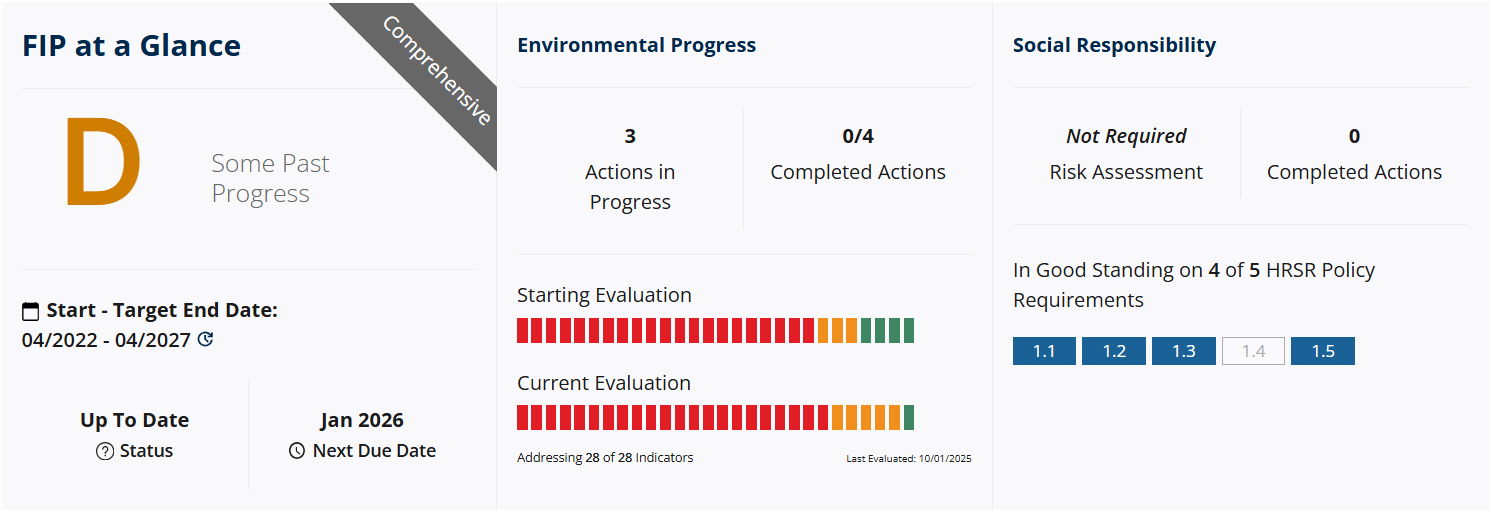This screenshot has height=515, width=1491.
Task: Click the Not Required Risk Assessment label
Action: click(x=1126, y=136)
